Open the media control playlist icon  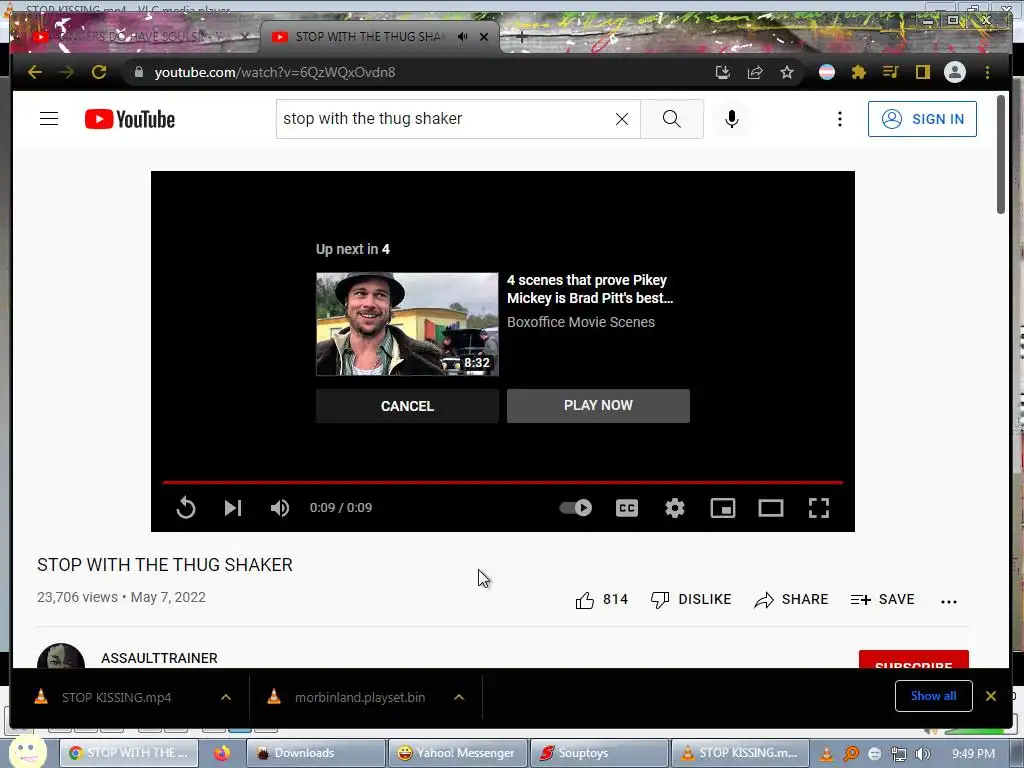(891, 72)
